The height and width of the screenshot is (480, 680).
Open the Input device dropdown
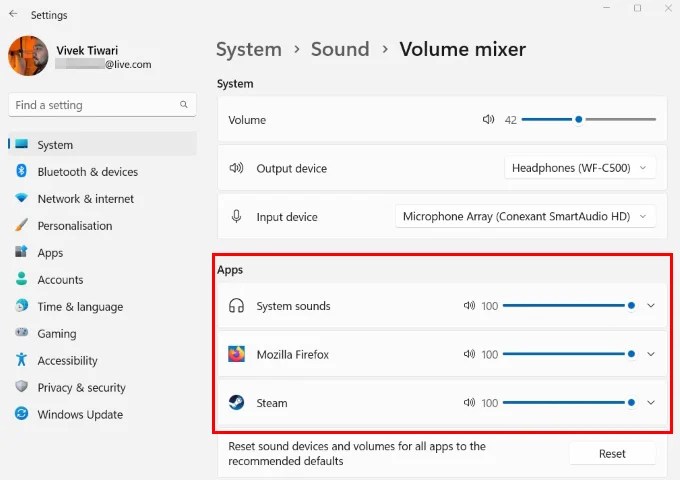point(525,216)
